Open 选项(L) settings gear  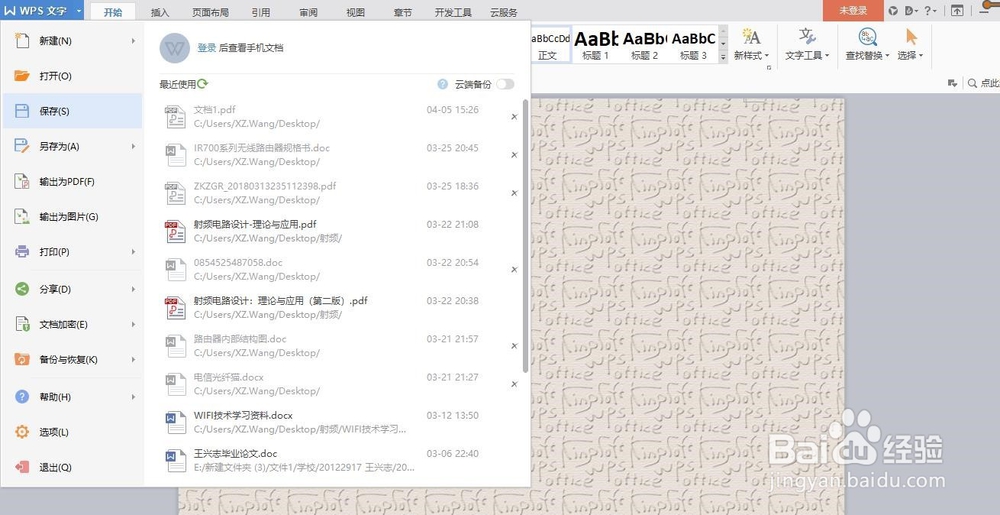point(22,432)
